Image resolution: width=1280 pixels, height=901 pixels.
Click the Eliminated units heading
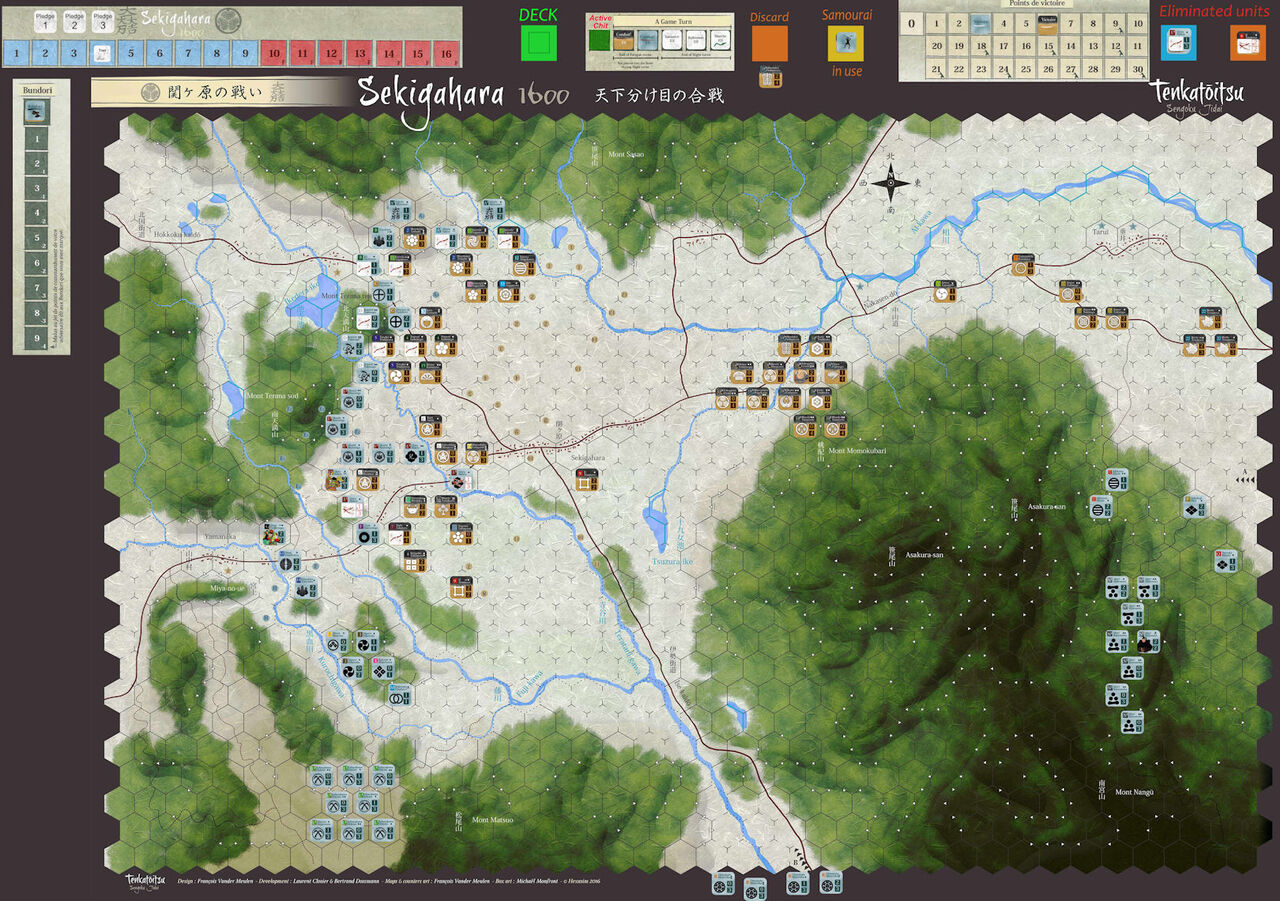click(1214, 11)
